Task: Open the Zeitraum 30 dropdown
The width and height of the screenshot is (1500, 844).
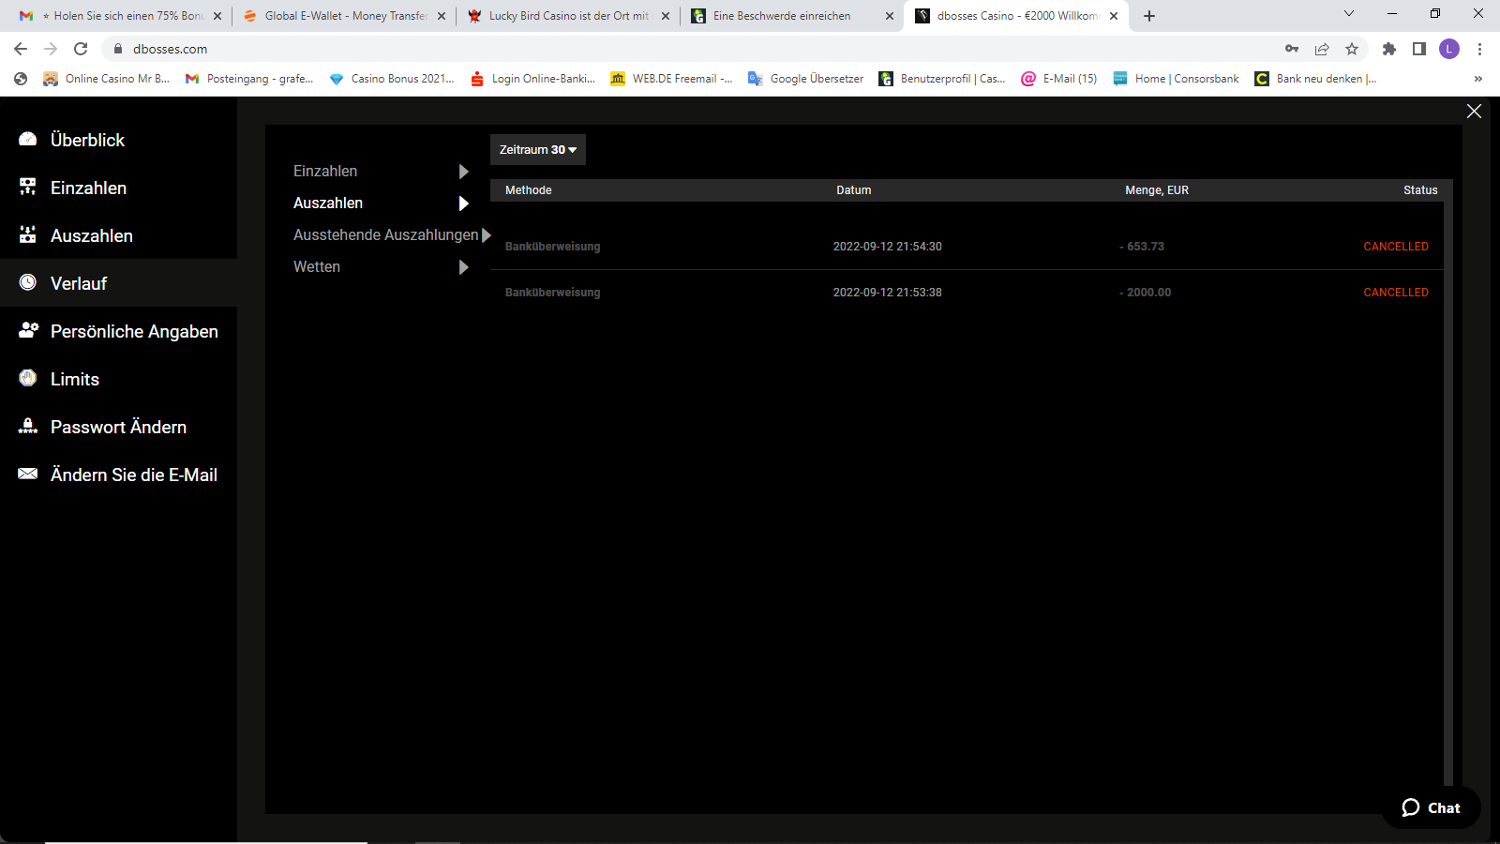Action: coord(538,150)
